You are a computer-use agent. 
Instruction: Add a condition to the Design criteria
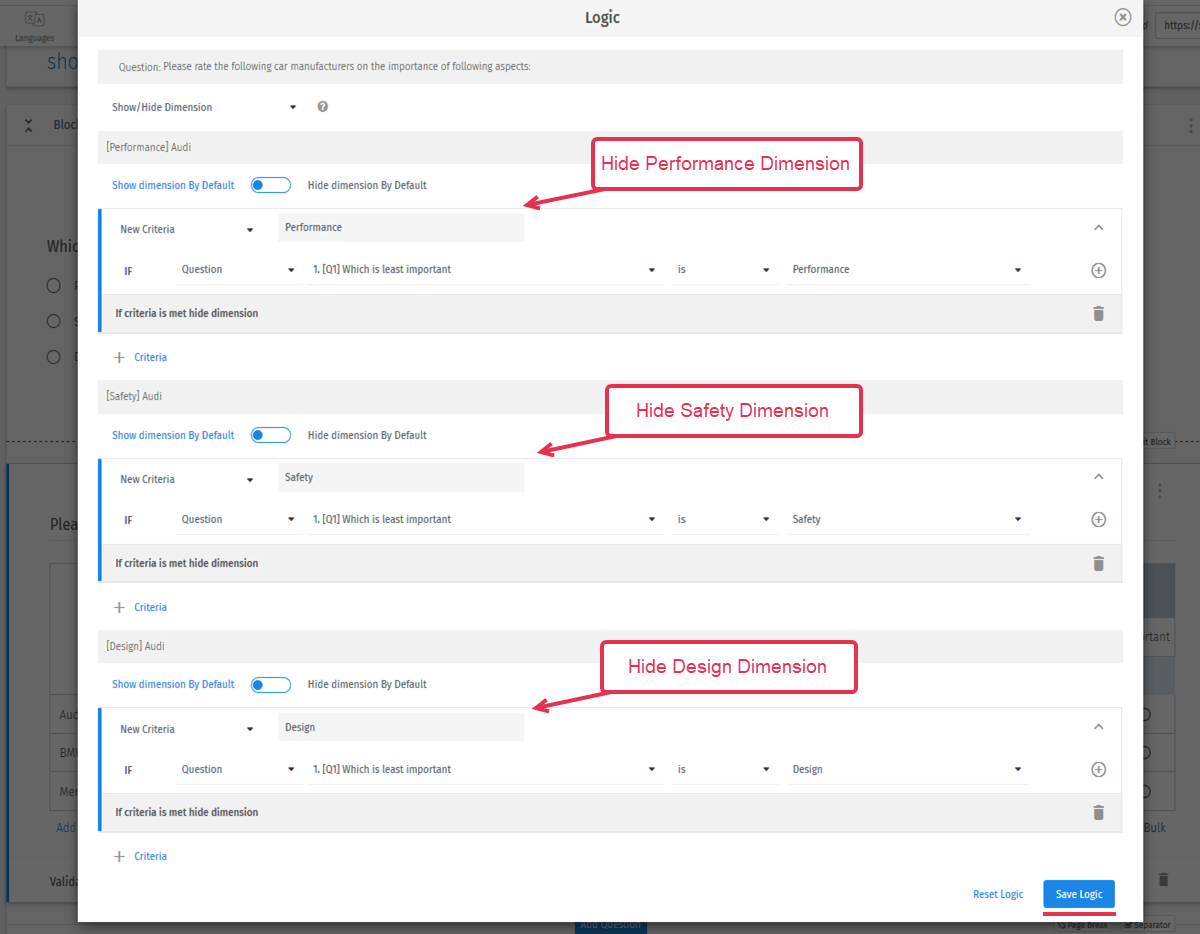tap(1098, 769)
